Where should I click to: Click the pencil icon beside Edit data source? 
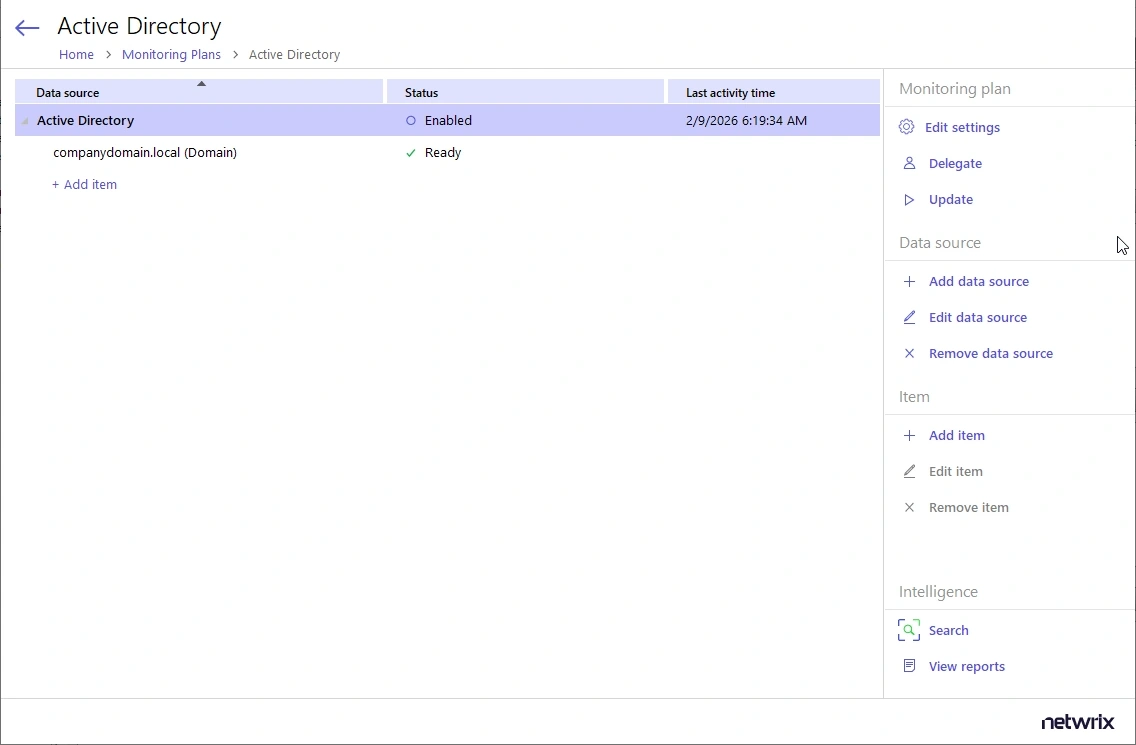[909, 318]
